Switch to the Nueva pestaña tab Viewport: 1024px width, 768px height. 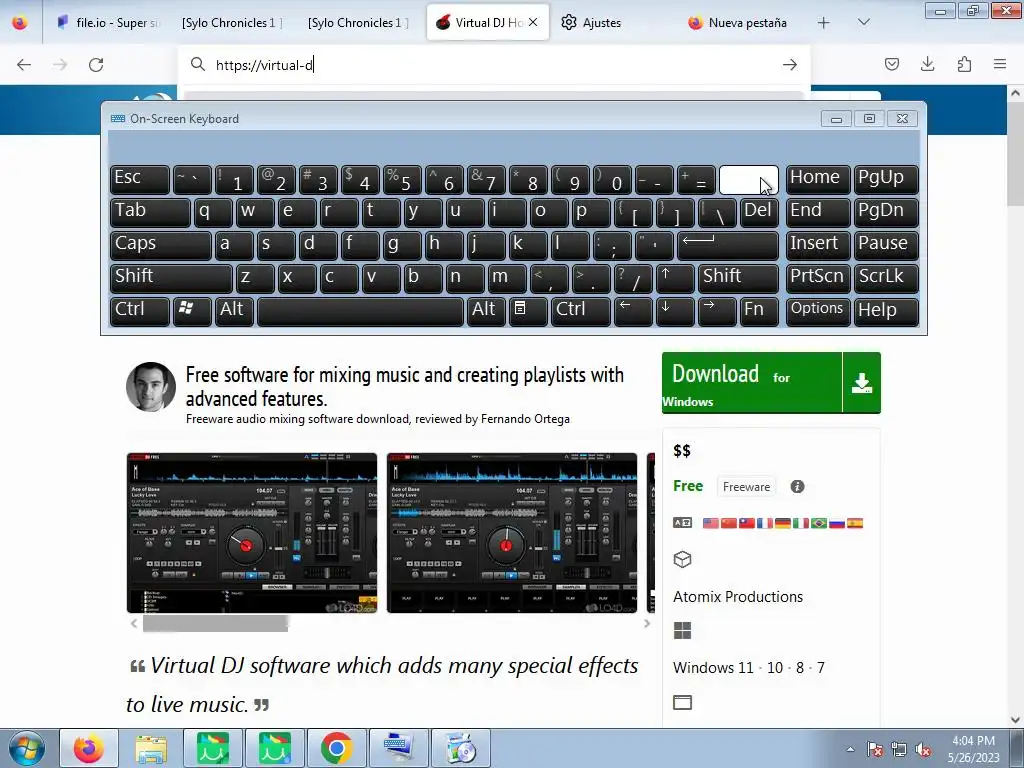(x=738, y=23)
